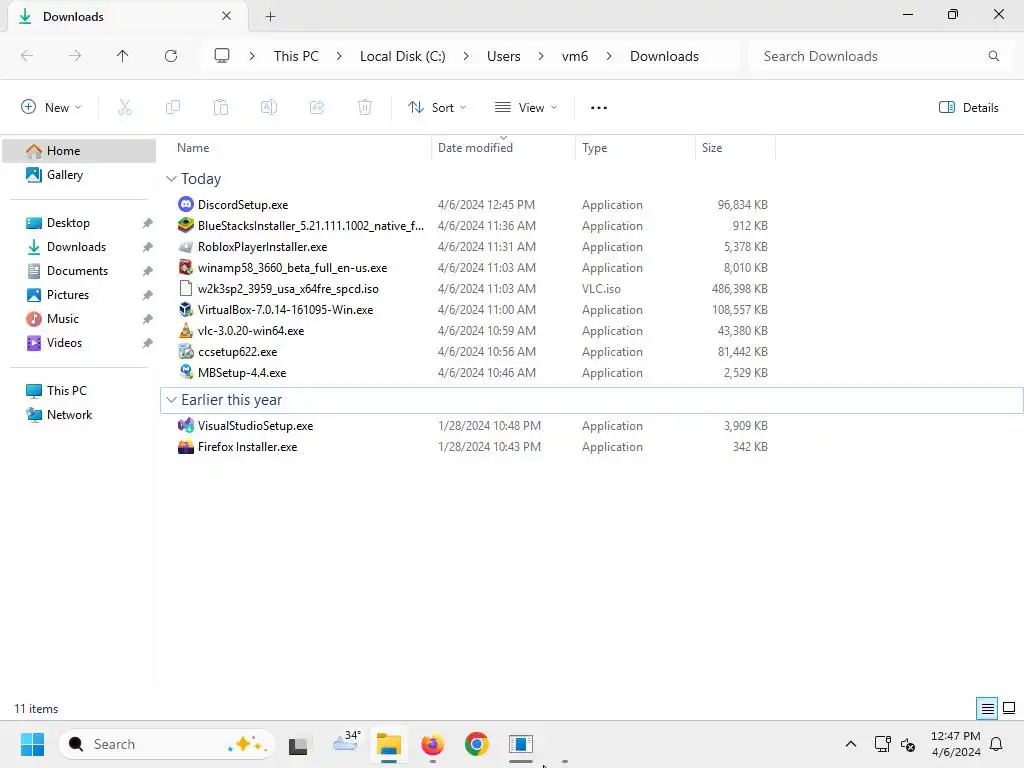Screen dimensions: 1024x768
Task: Click the Share icon in toolbar
Action: coord(317,108)
